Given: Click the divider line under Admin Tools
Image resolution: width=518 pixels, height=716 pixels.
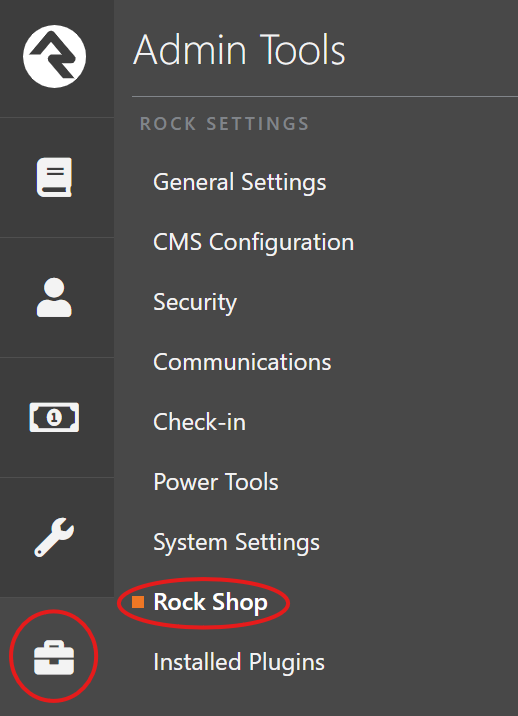Looking at the screenshot, I should (x=325, y=96).
